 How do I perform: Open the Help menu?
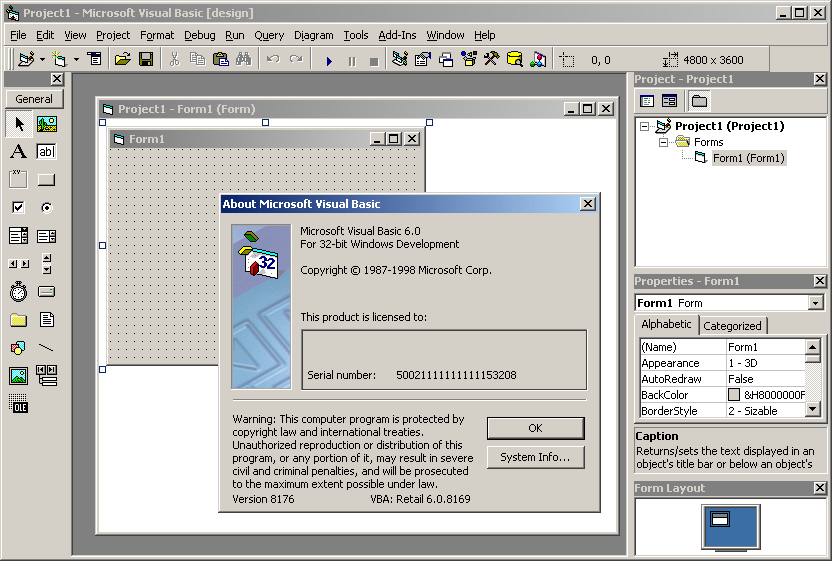pos(484,35)
